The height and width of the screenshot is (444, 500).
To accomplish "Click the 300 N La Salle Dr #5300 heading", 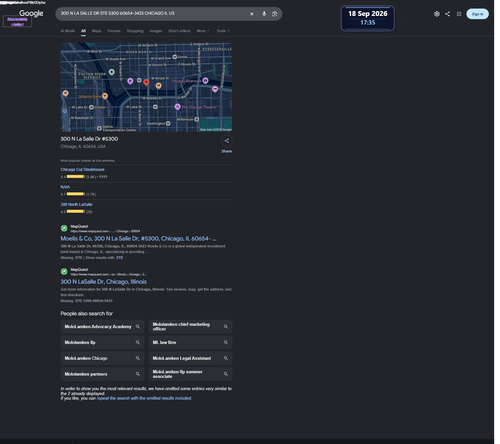I will click(x=89, y=139).
